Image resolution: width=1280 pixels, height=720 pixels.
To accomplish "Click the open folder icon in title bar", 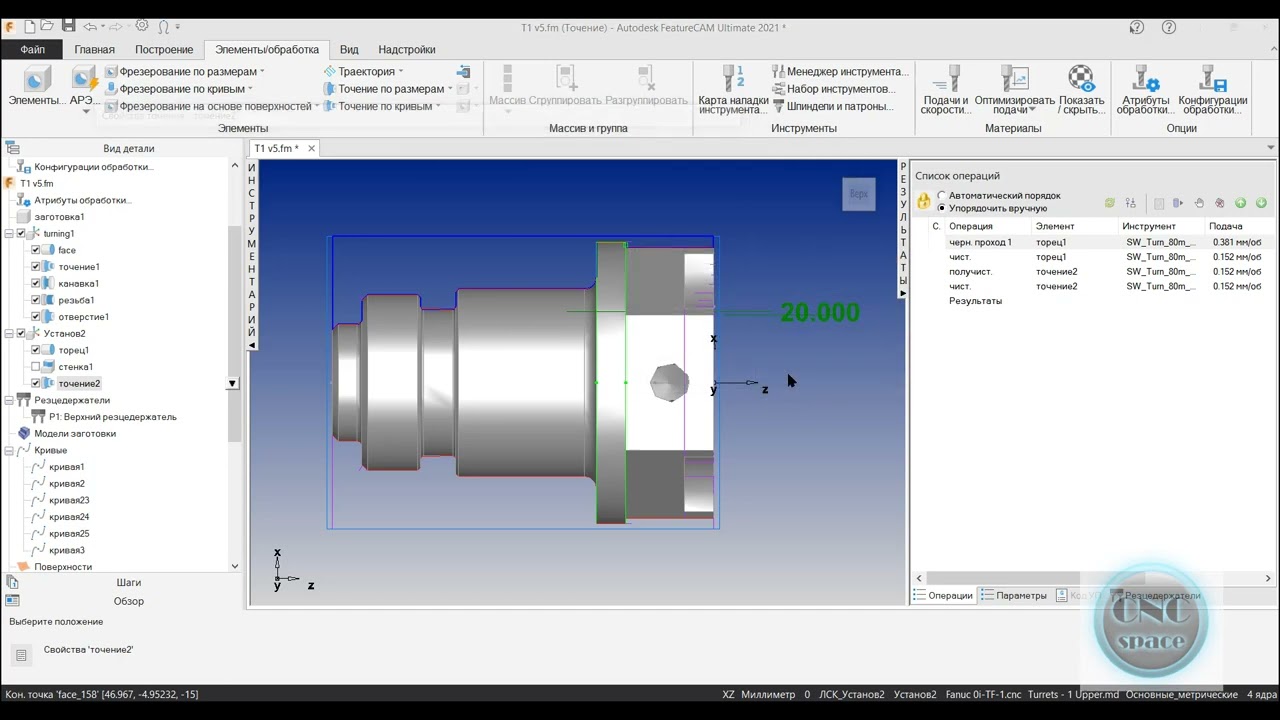I will pyautogui.click(x=48, y=26).
